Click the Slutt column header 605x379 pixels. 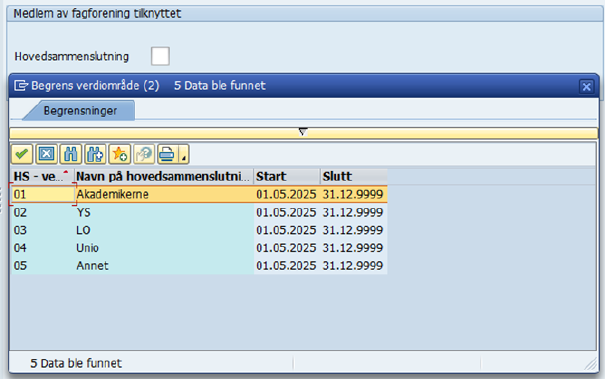[x=354, y=176]
